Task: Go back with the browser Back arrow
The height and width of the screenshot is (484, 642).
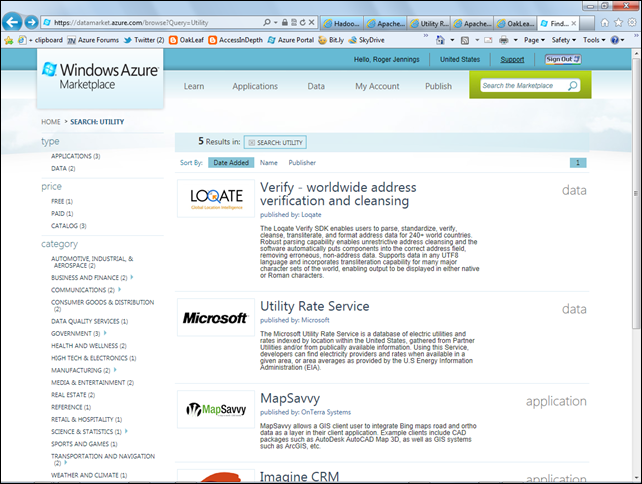Action: pos(12,22)
